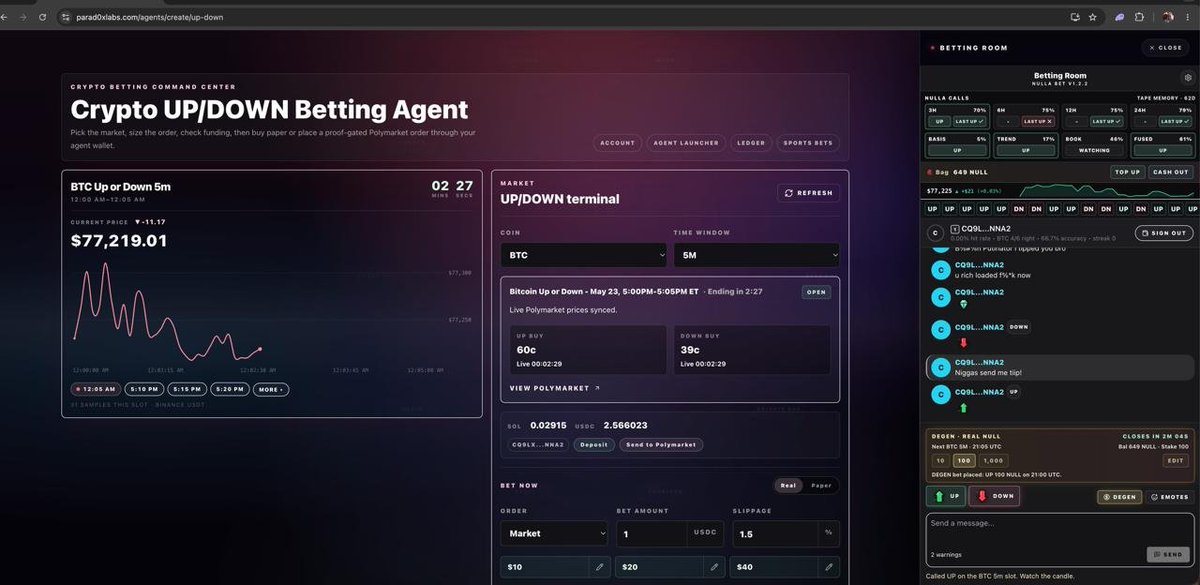Select the 10 NULL stake
Screen dimensions: 1200x585
point(939,460)
